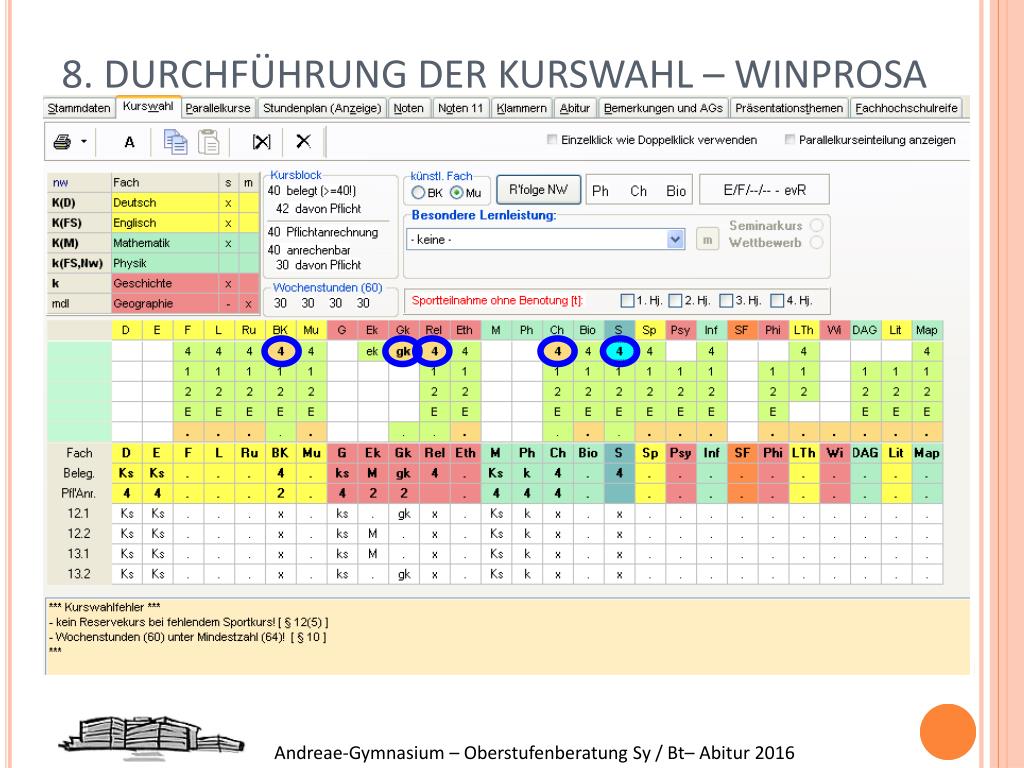Open the Stammdaten tab
1024x768 pixels.
[79, 108]
